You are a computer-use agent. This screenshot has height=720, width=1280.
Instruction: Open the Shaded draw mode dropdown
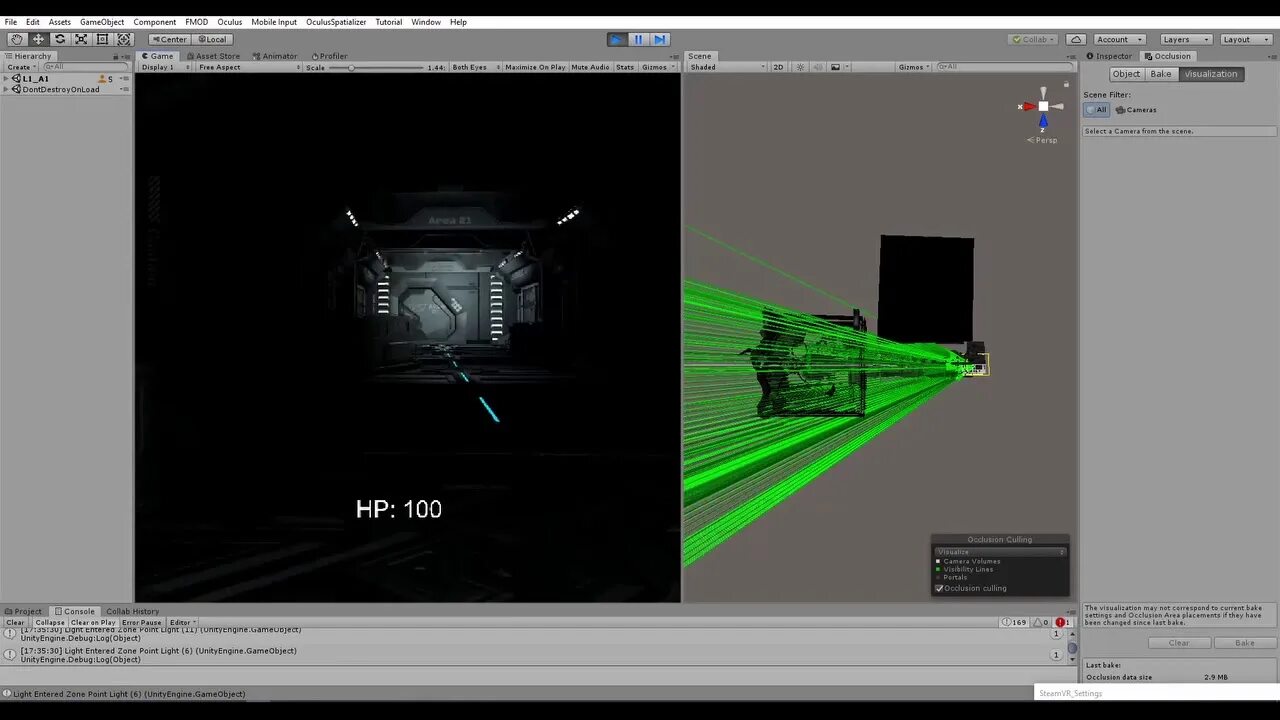coord(727,67)
